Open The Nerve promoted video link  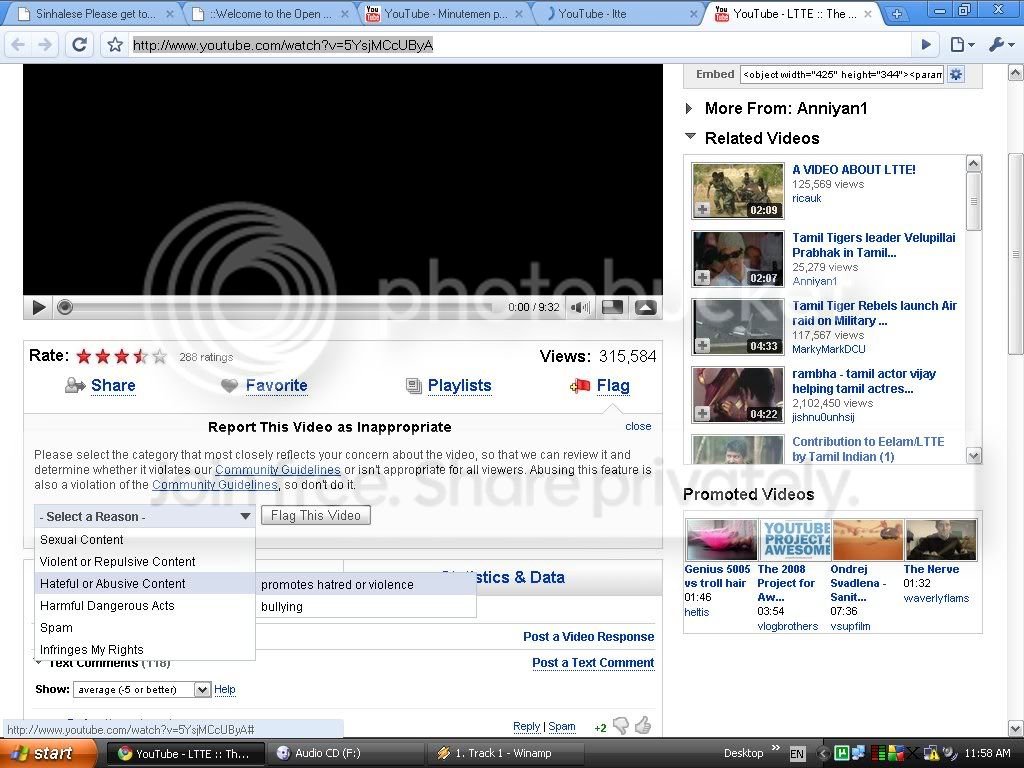coord(931,569)
